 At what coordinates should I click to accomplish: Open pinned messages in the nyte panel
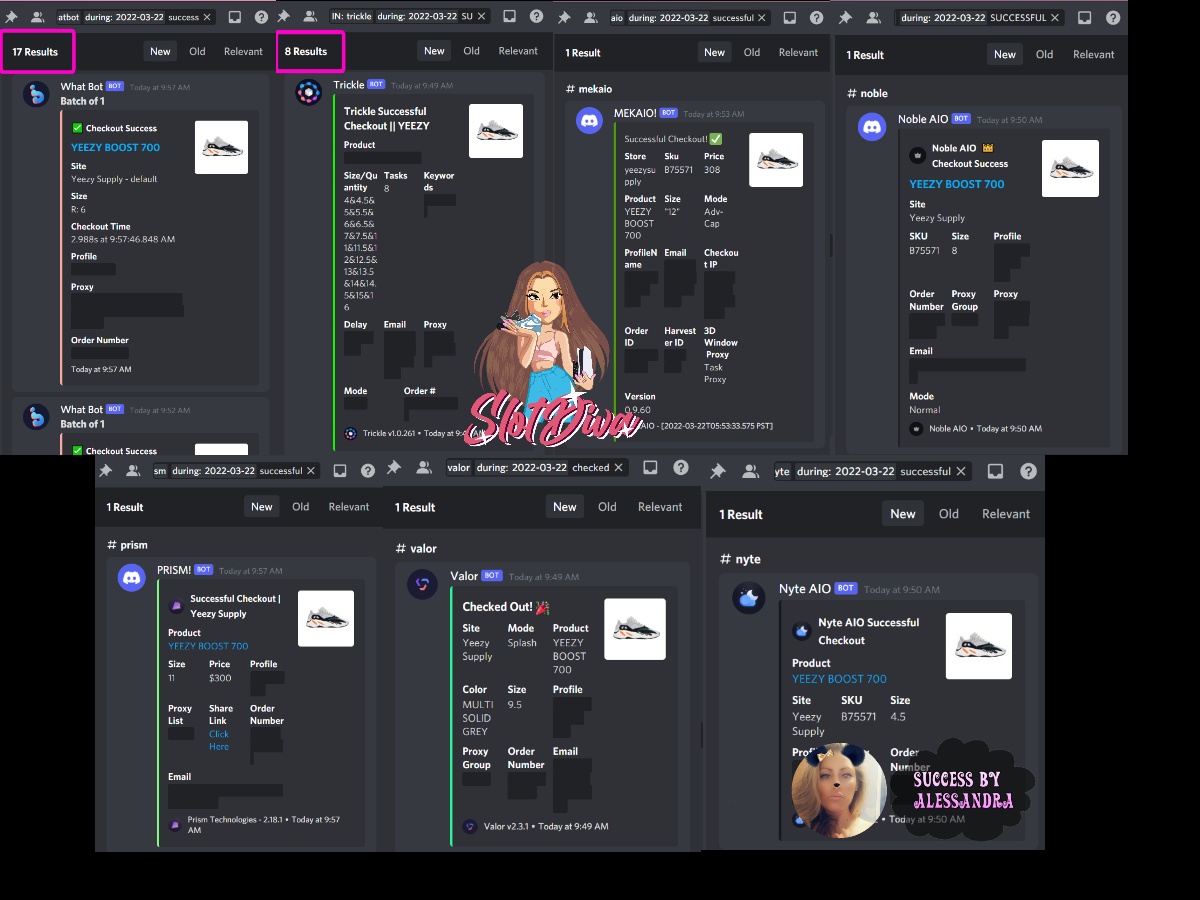tap(718, 471)
